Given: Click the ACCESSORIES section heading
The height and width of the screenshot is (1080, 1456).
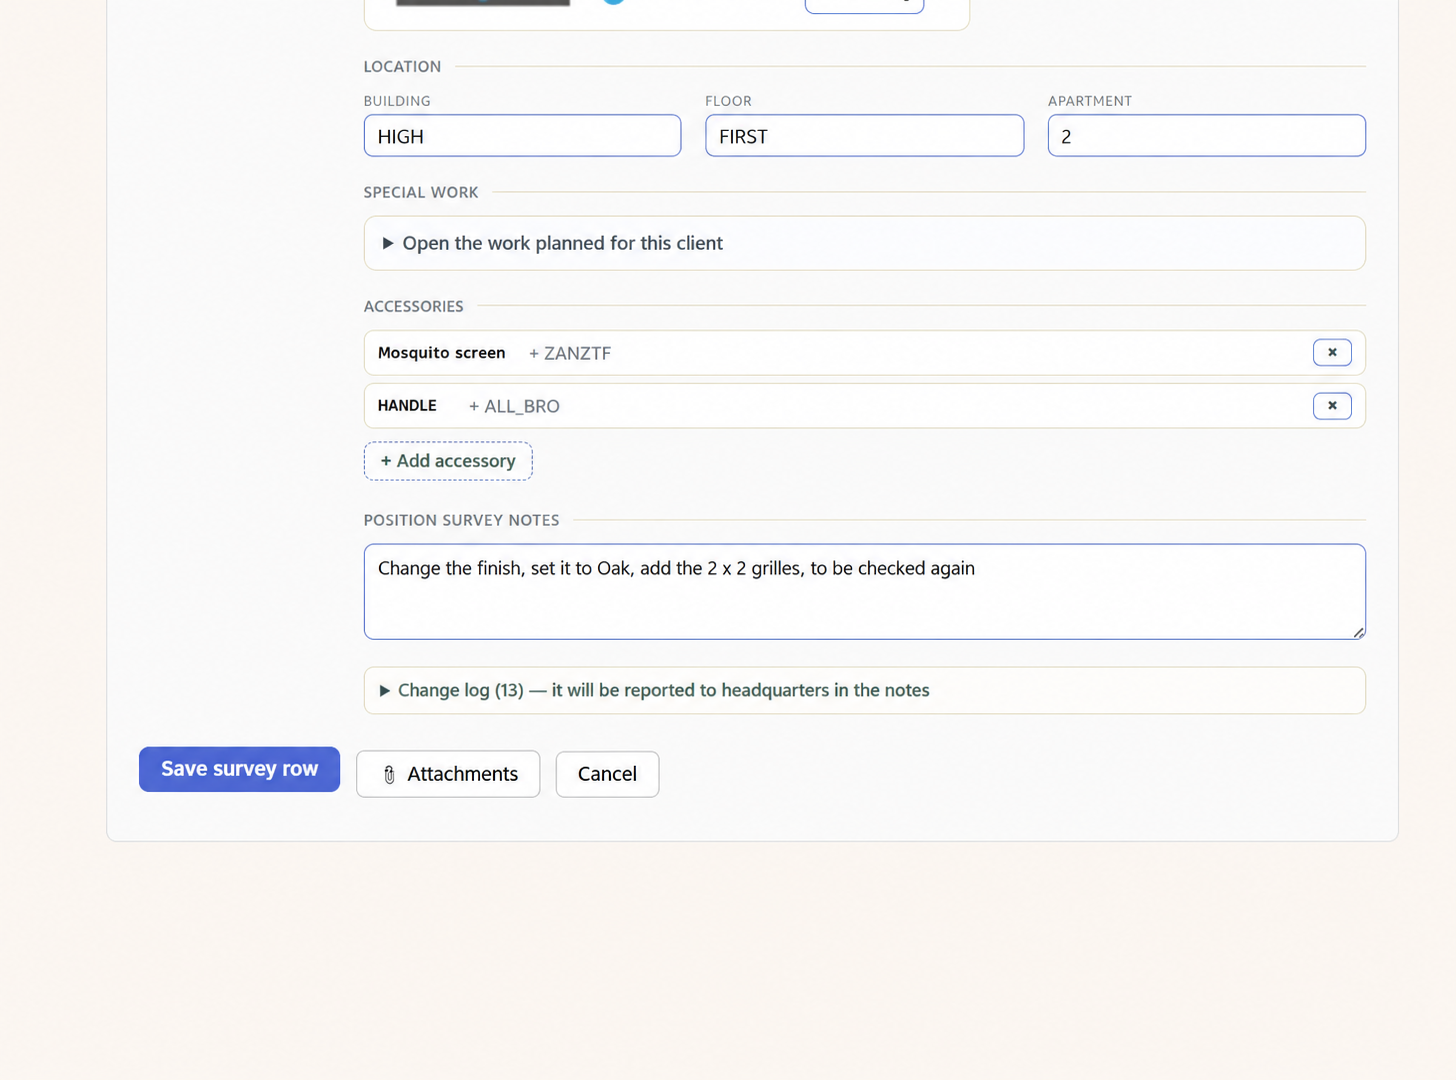Looking at the screenshot, I should pos(414,306).
